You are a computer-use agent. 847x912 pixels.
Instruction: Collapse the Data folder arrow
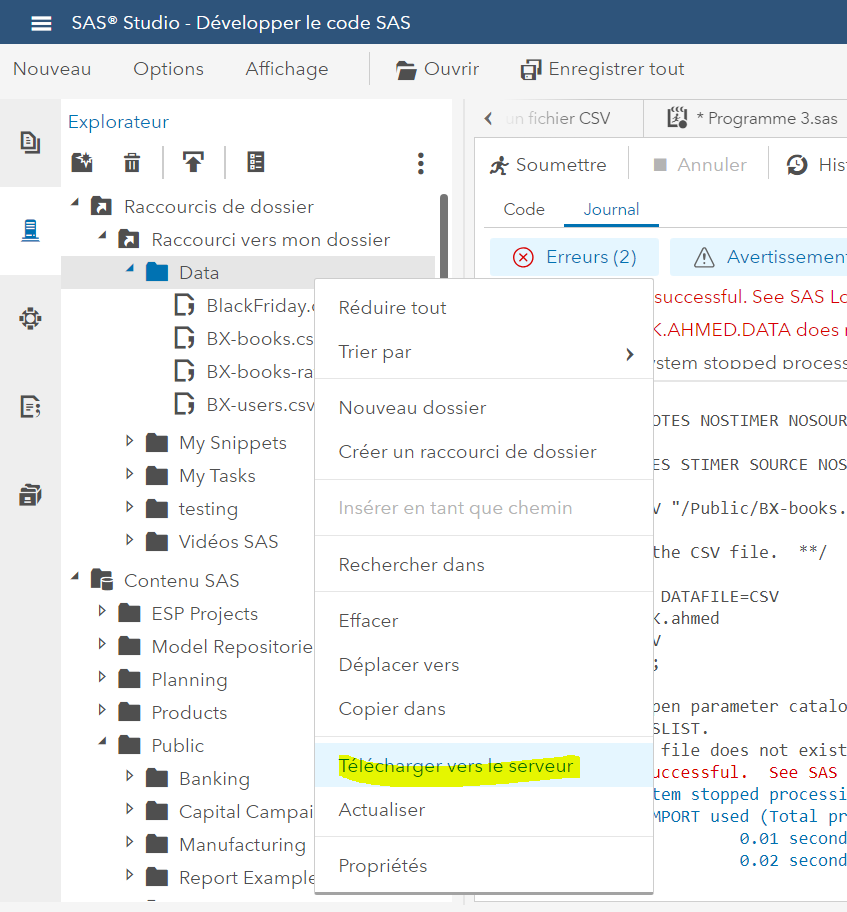[x=130, y=269]
